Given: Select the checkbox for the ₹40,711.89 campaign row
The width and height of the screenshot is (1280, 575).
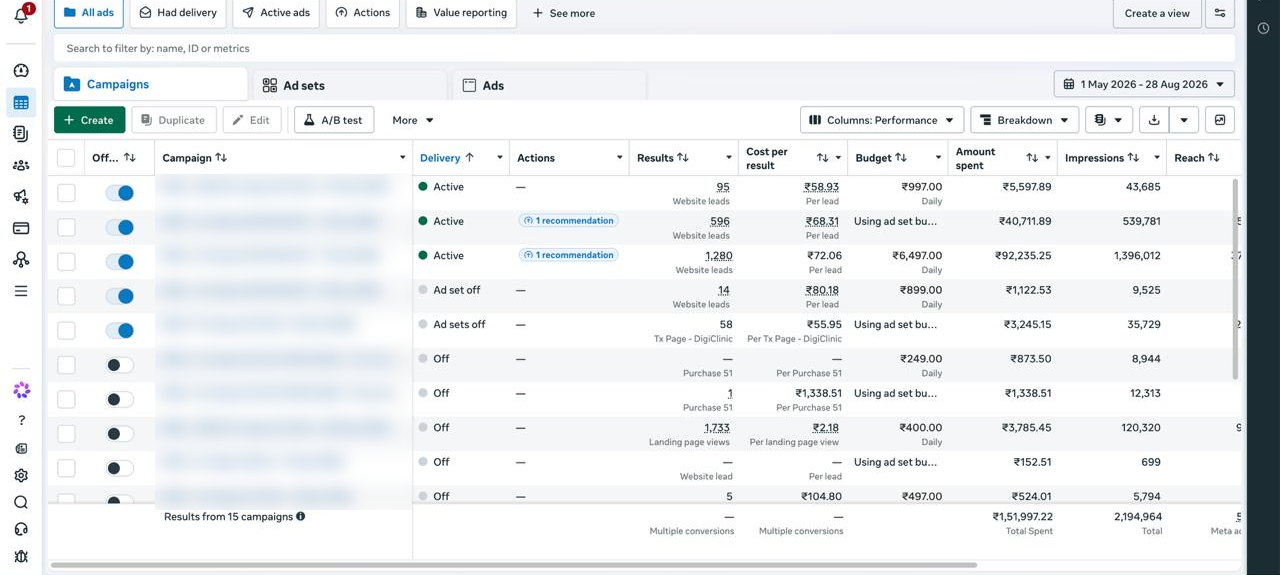Looking at the screenshot, I should pyautogui.click(x=66, y=227).
